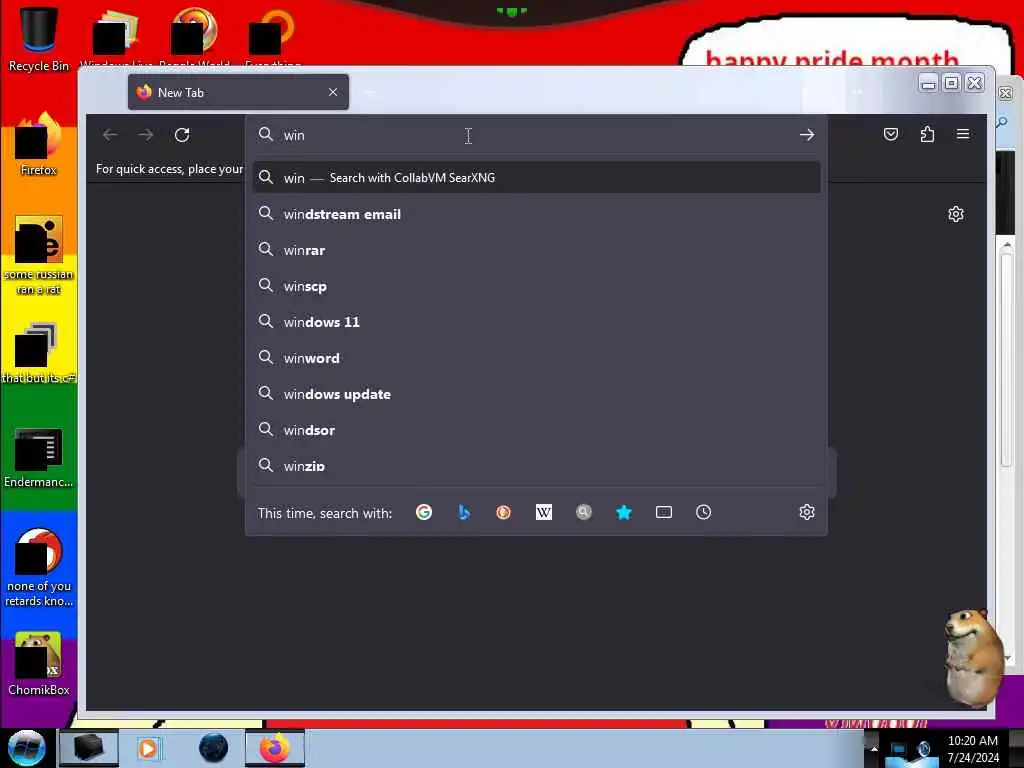Open Save to Pocket

click(x=891, y=135)
